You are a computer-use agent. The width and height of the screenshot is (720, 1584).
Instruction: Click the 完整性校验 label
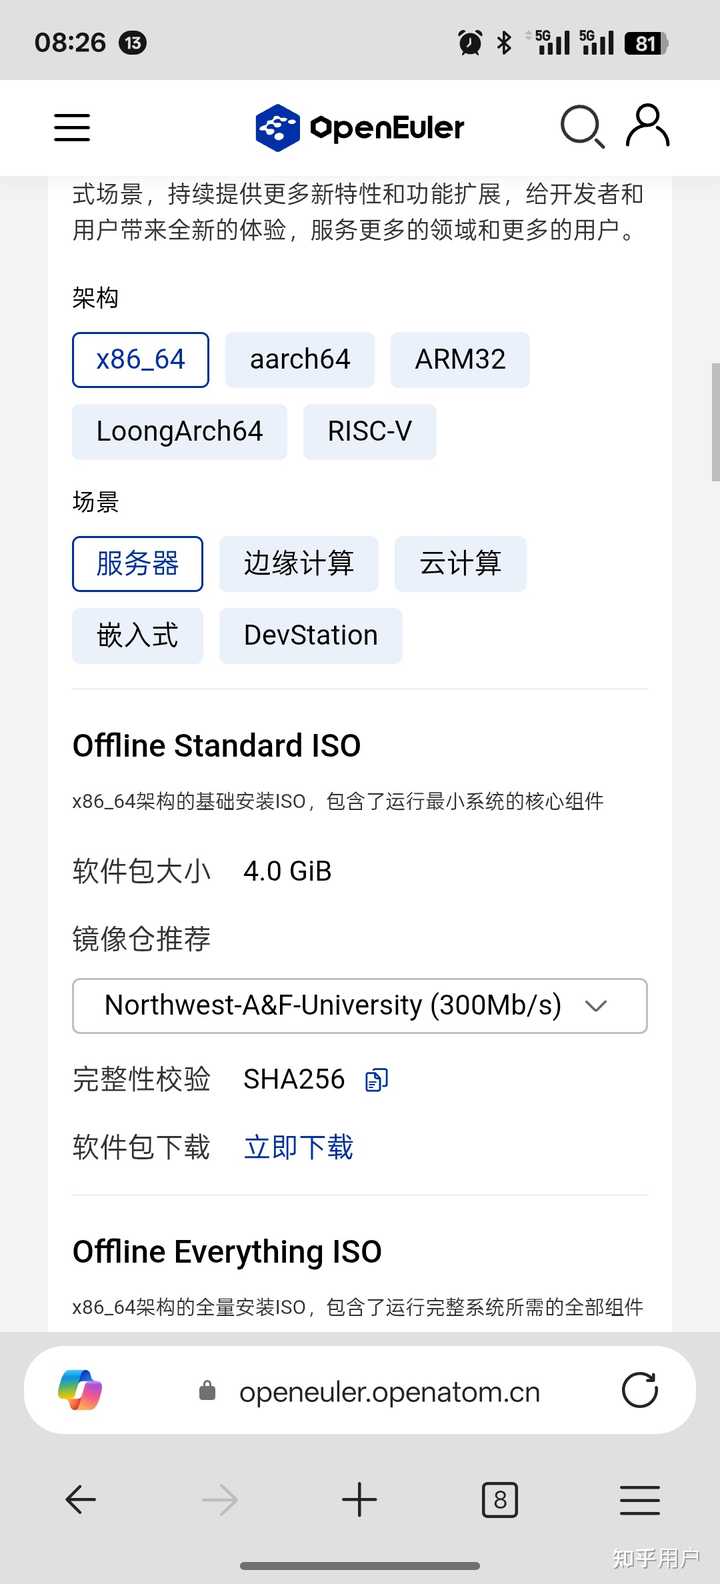pyautogui.click(x=141, y=1079)
